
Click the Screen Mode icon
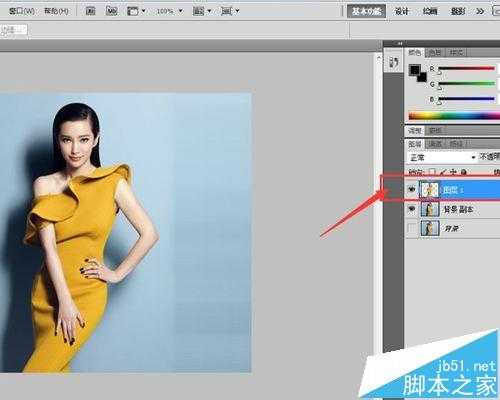tap(227, 11)
